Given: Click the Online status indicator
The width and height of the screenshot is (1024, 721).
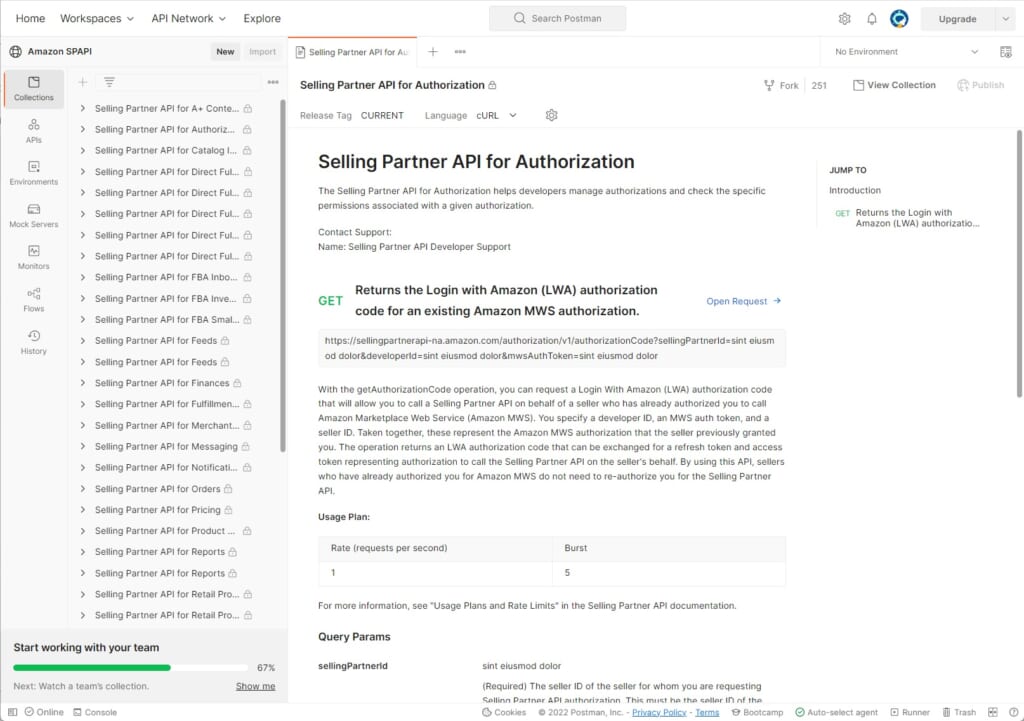Looking at the screenshot, I should tap(44, 712).
